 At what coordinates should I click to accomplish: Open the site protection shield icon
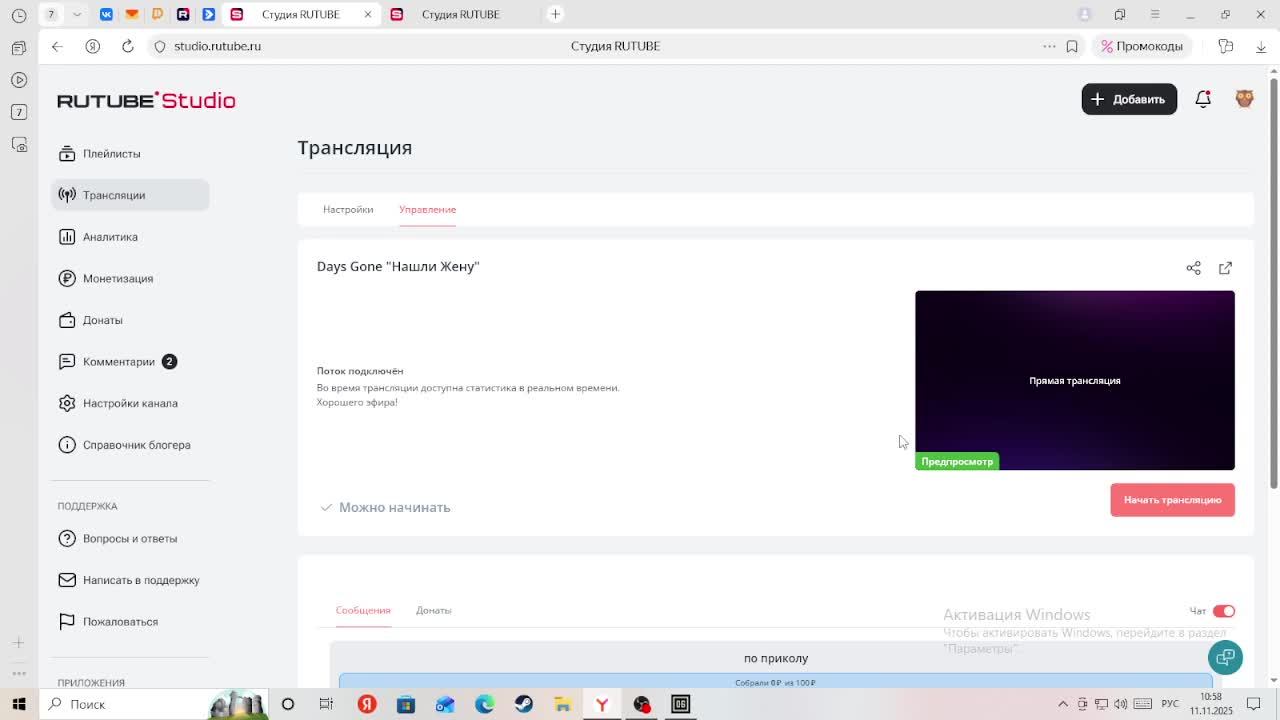click(159, 46)
